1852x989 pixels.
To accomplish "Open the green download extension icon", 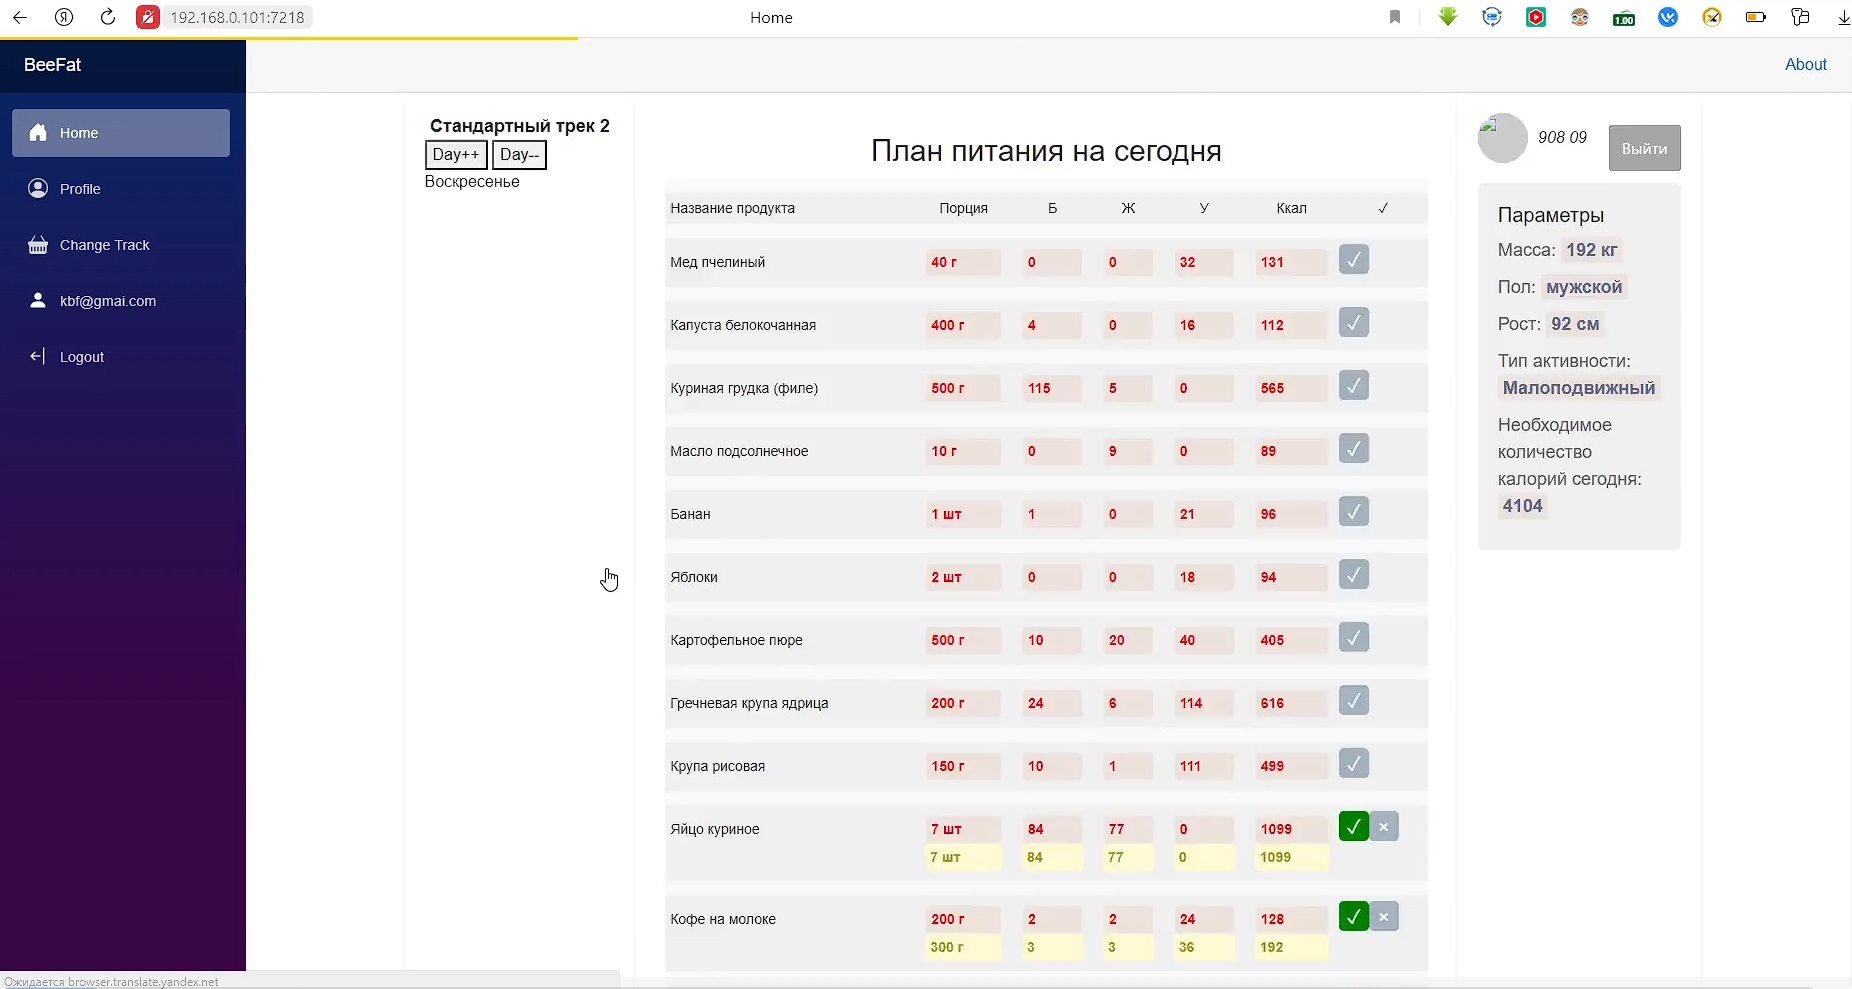I will pyautogui.click(x=1448, y=17).
